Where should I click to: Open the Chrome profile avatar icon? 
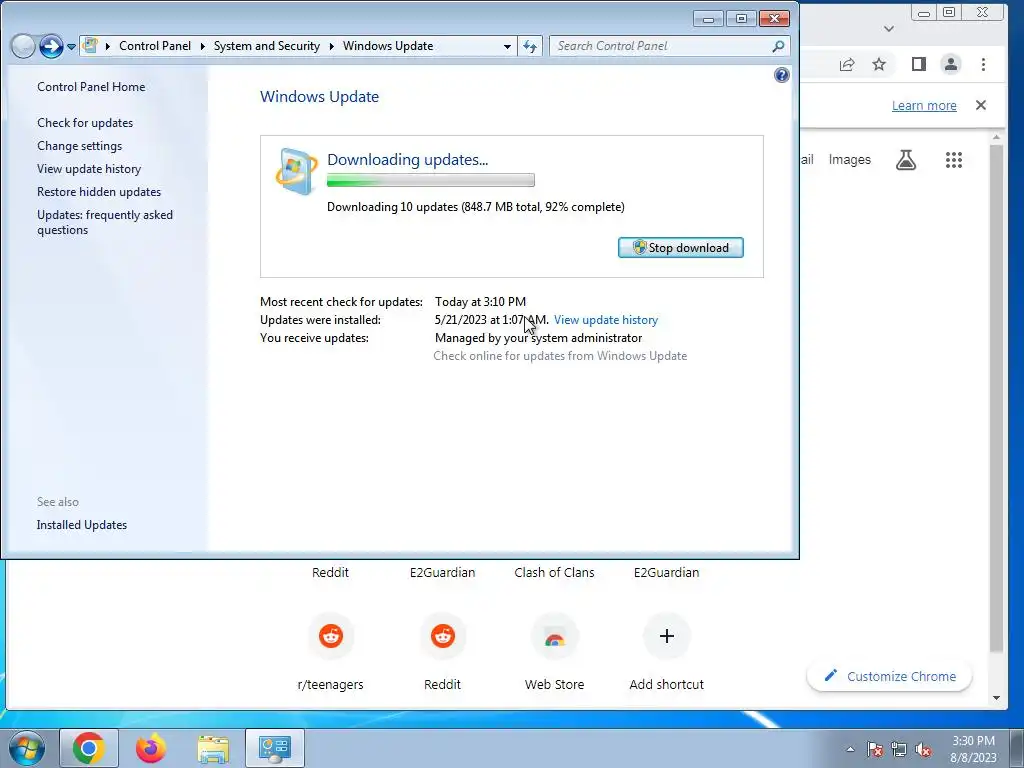[x=951, y=64]
